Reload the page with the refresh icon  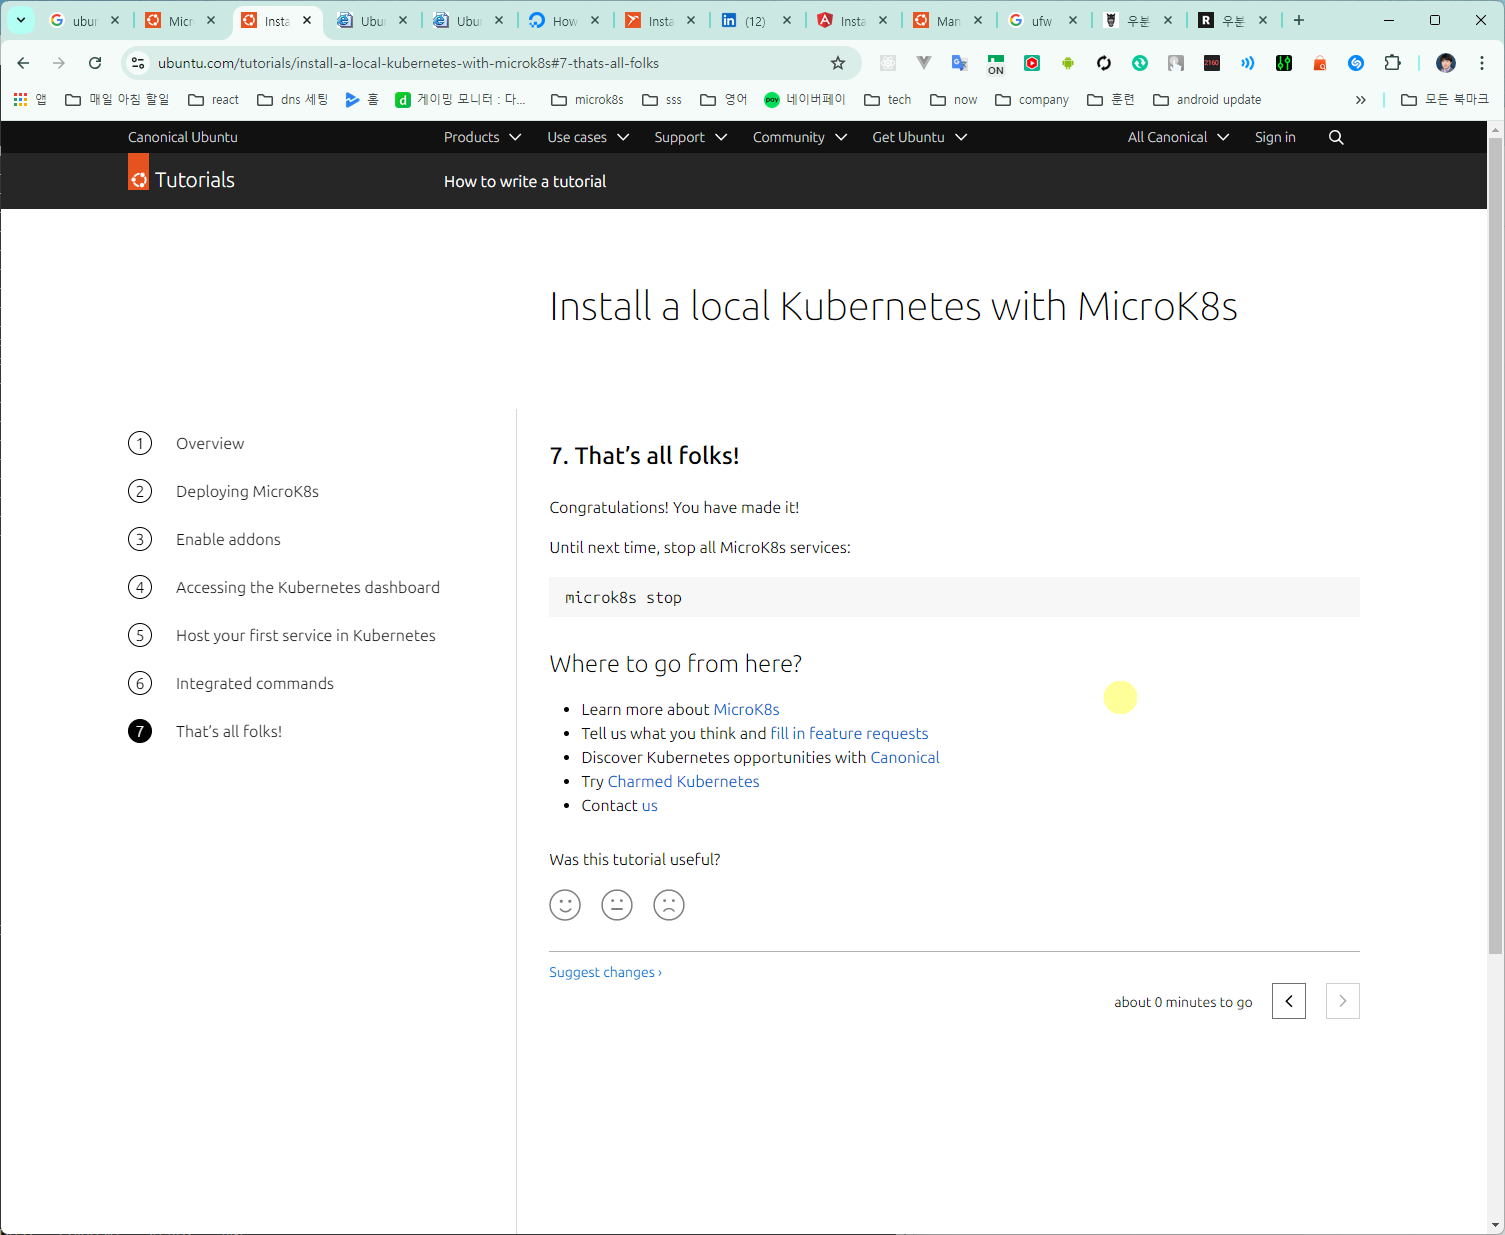tap(95, 63)
